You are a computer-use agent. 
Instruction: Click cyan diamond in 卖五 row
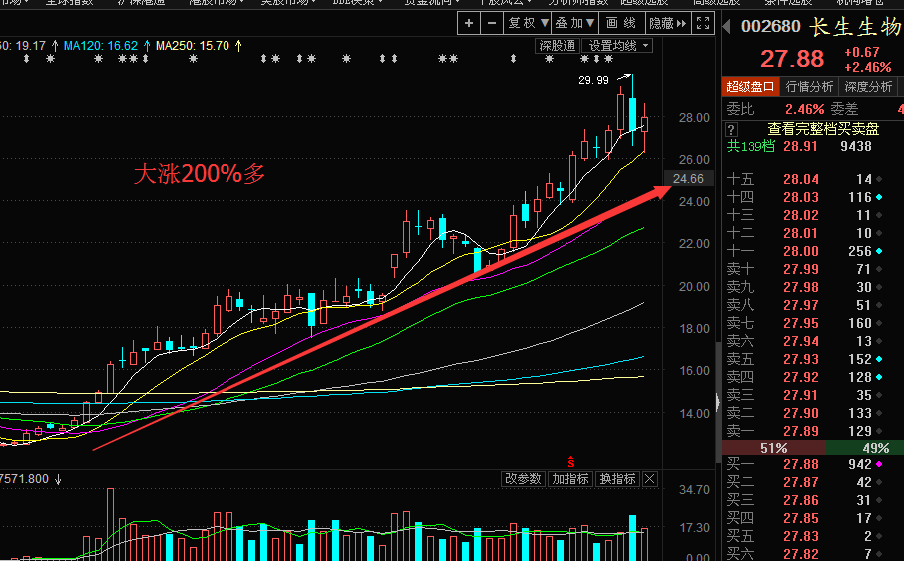879,359
